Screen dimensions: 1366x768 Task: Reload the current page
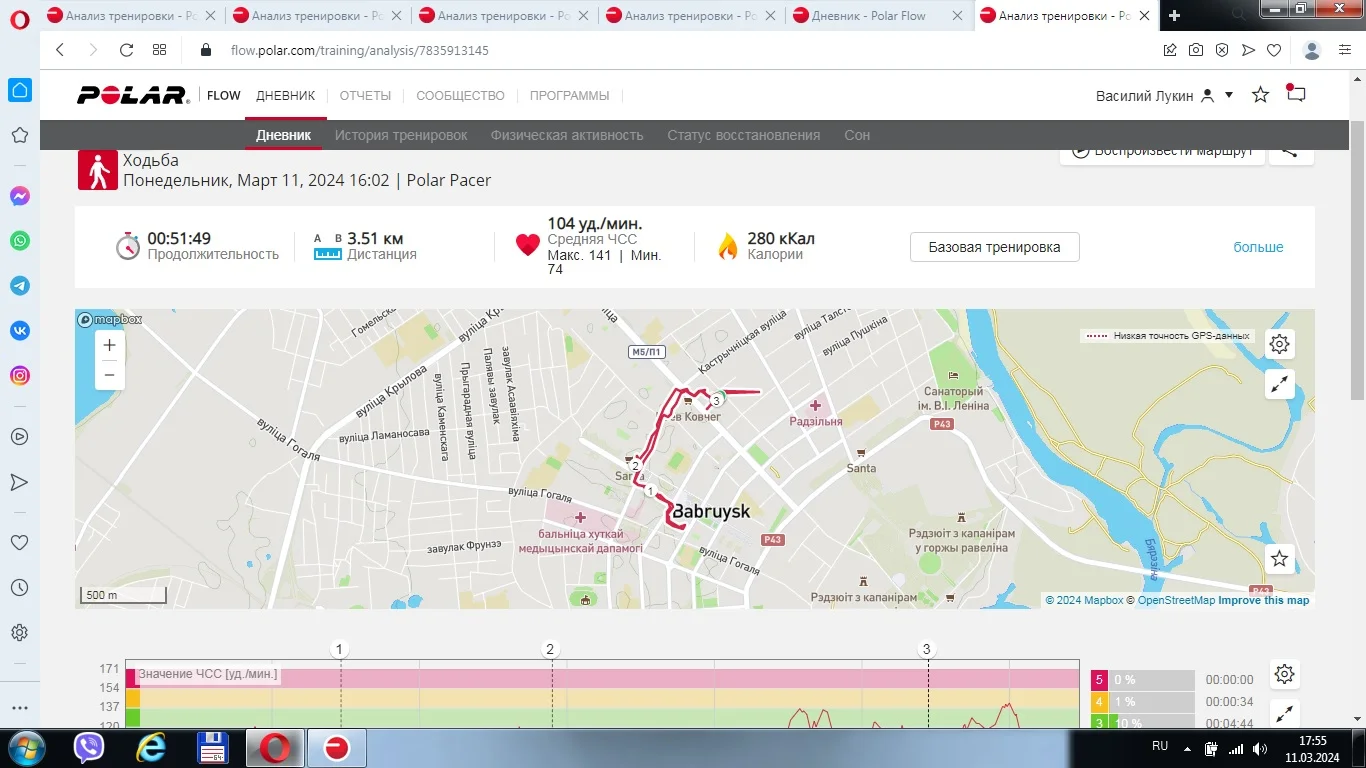[126, 50]
